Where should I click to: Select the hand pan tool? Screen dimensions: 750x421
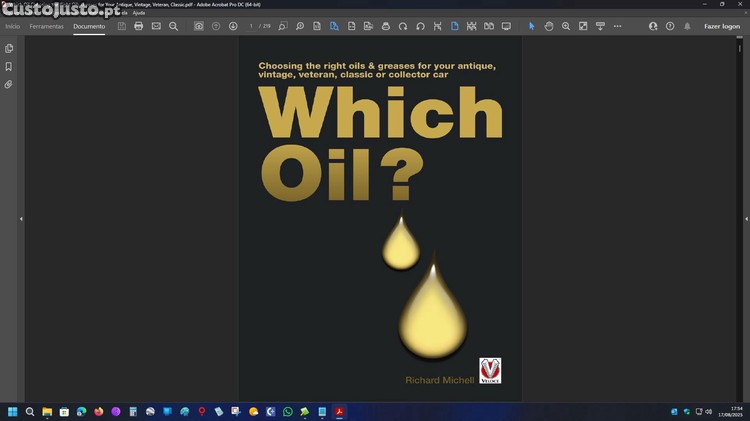click(549, 26)
